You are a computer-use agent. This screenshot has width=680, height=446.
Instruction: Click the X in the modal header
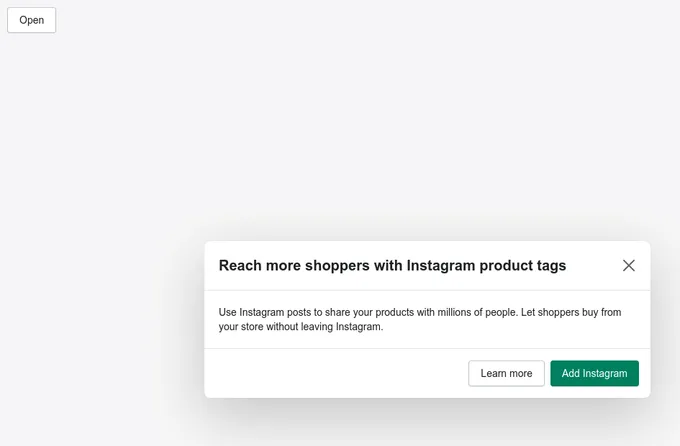tap(628, 266)
